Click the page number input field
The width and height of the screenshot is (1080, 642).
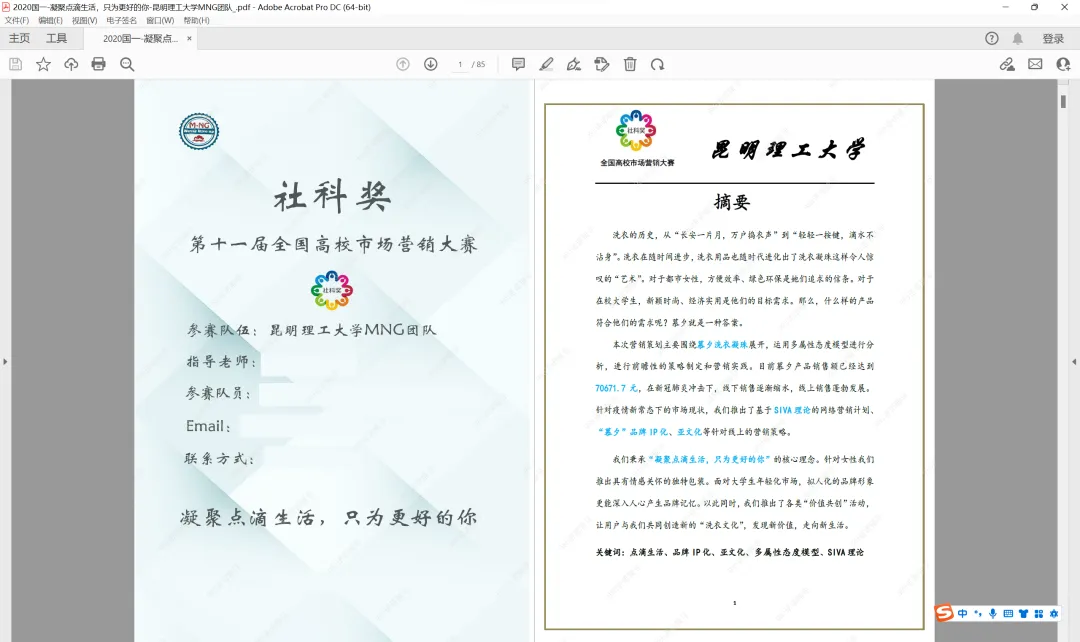(x=459, y=64)
